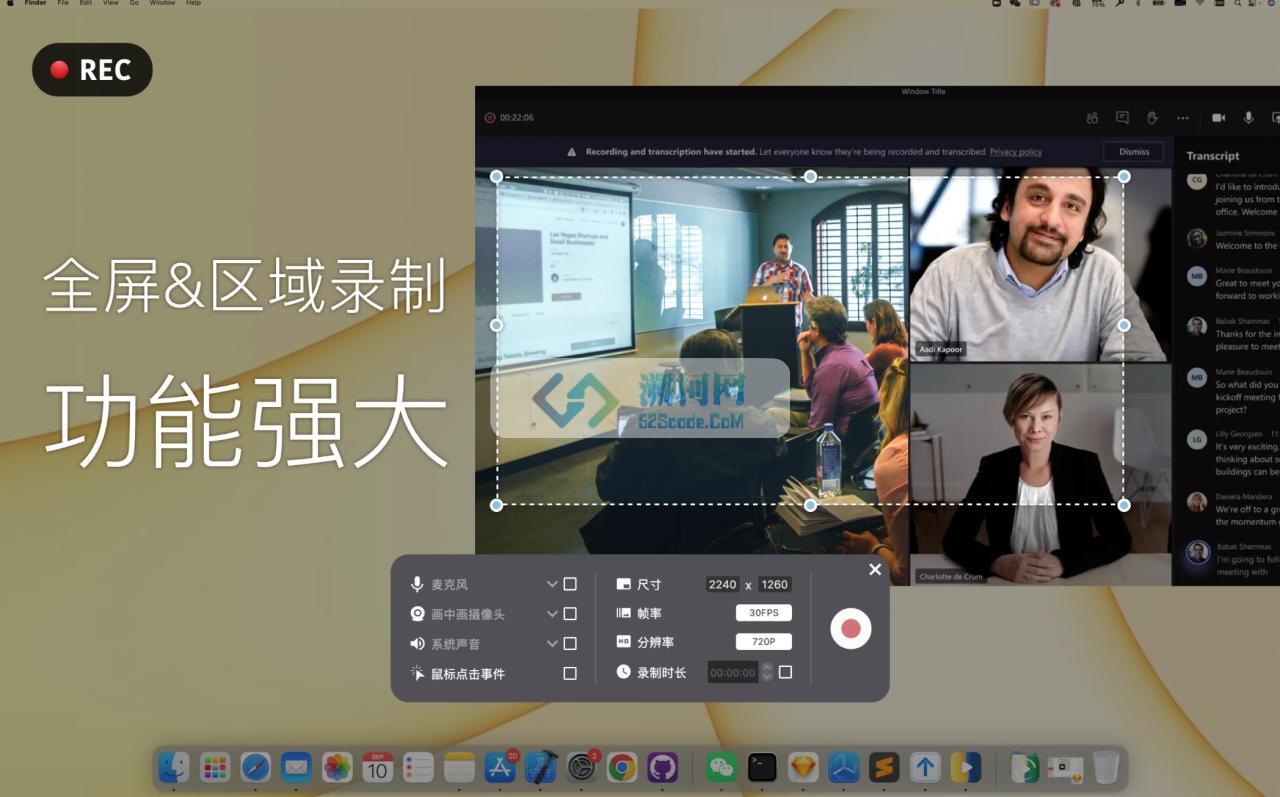
Task: Launch Google Chrome from the Dock
Action: (622, 767)
